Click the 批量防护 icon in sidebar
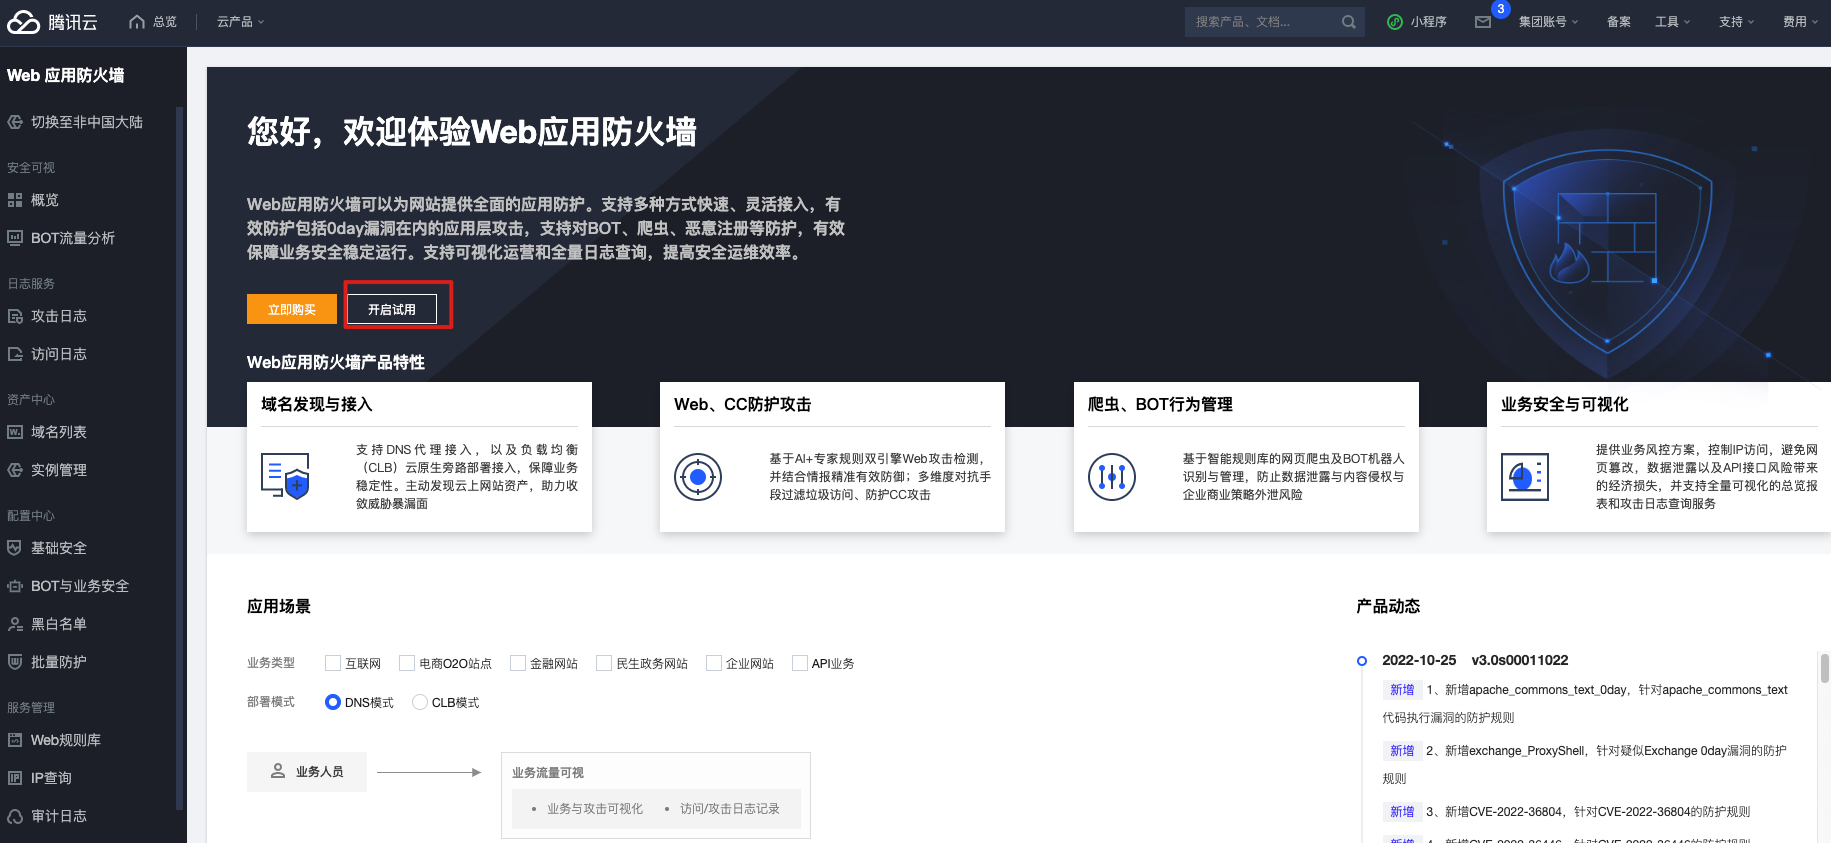The image size is (1831, 843). pos(15,662)
